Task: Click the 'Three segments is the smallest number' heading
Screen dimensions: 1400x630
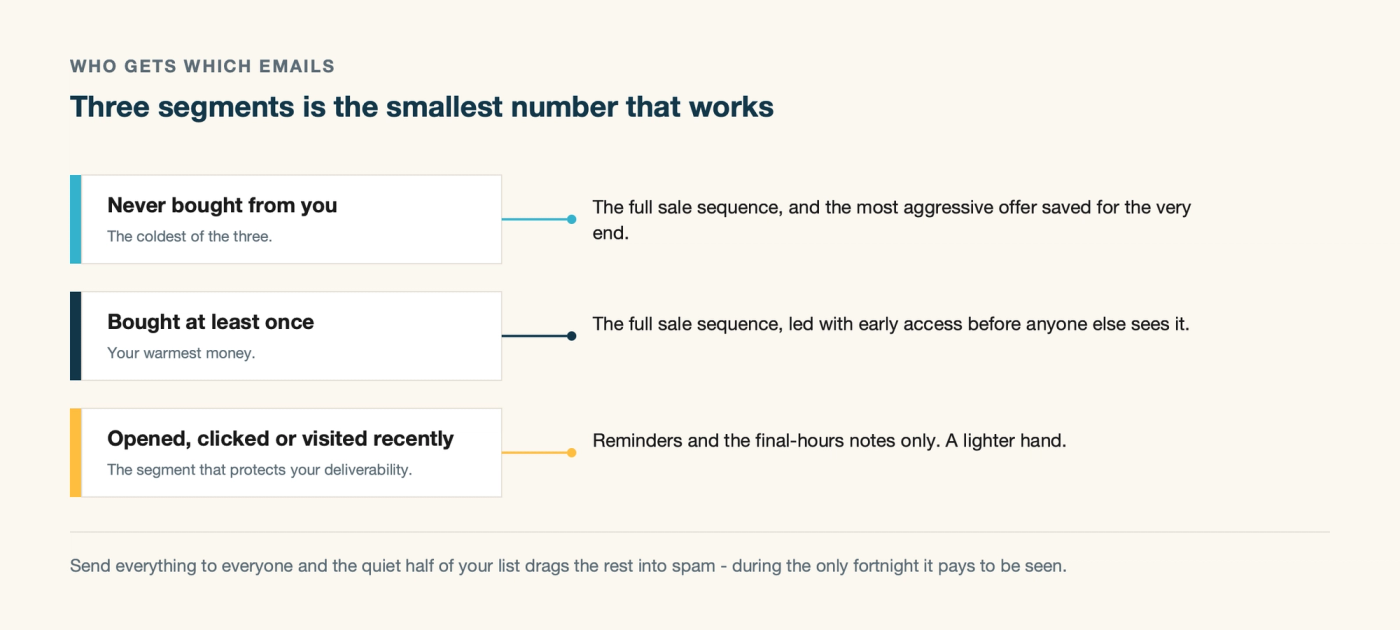Action: point(422,107)
